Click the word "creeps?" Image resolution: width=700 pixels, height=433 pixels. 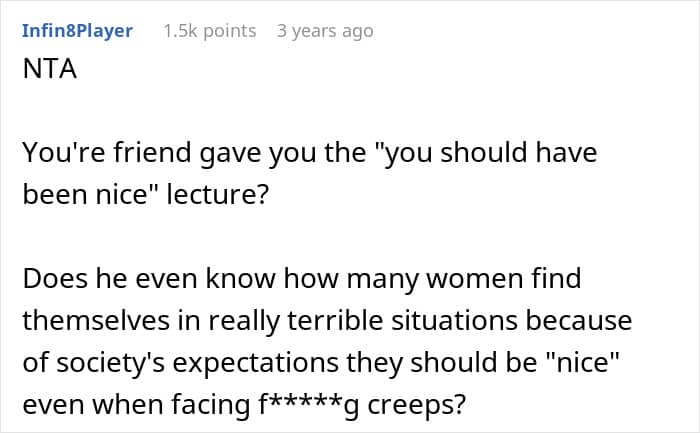coord(417,405)
